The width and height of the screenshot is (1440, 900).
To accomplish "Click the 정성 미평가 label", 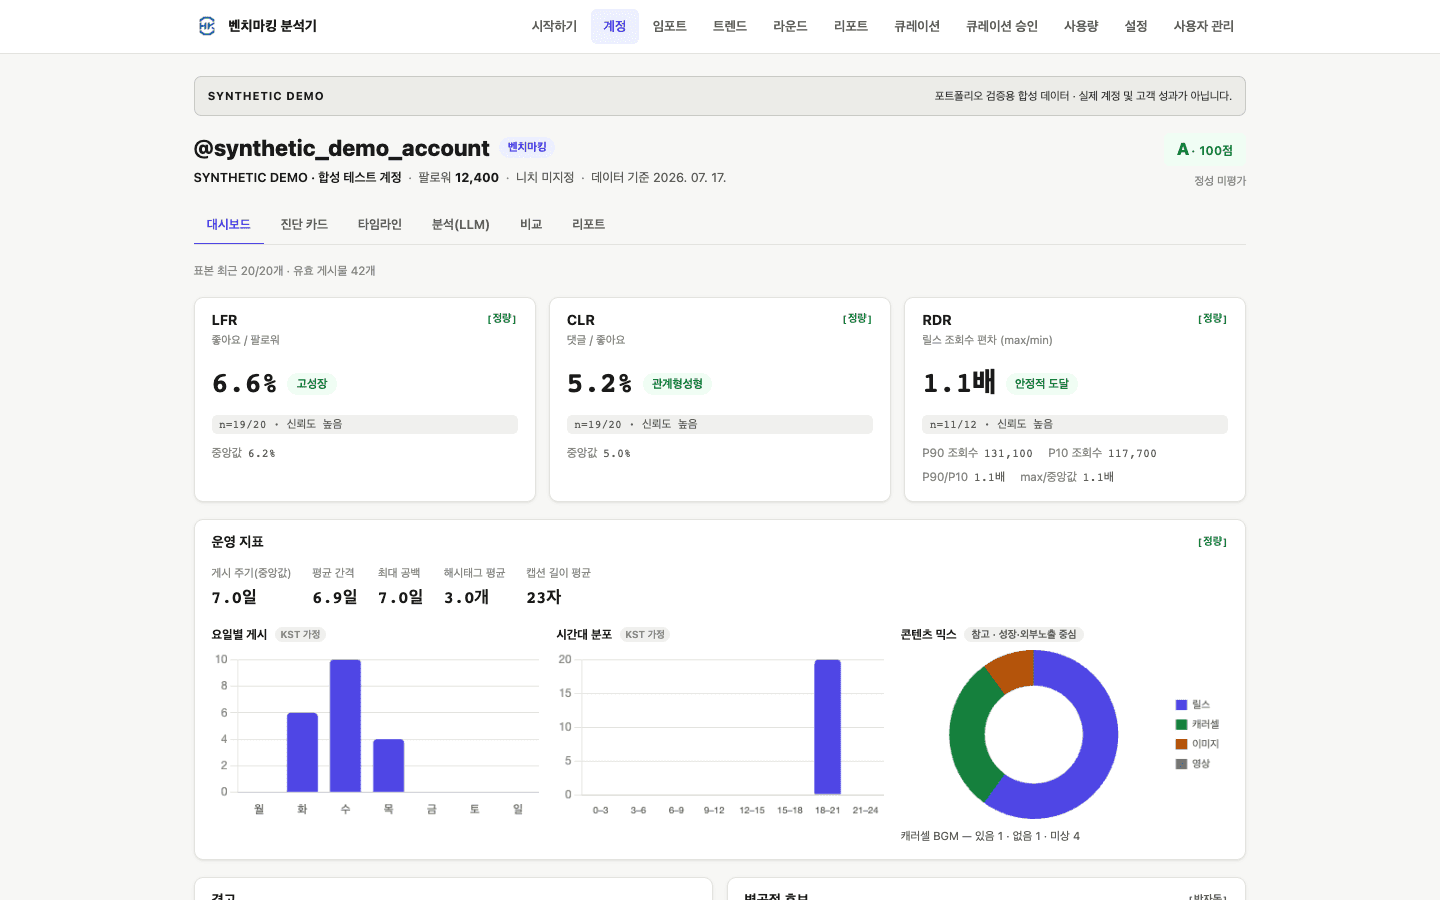I will click(1220, 181).
